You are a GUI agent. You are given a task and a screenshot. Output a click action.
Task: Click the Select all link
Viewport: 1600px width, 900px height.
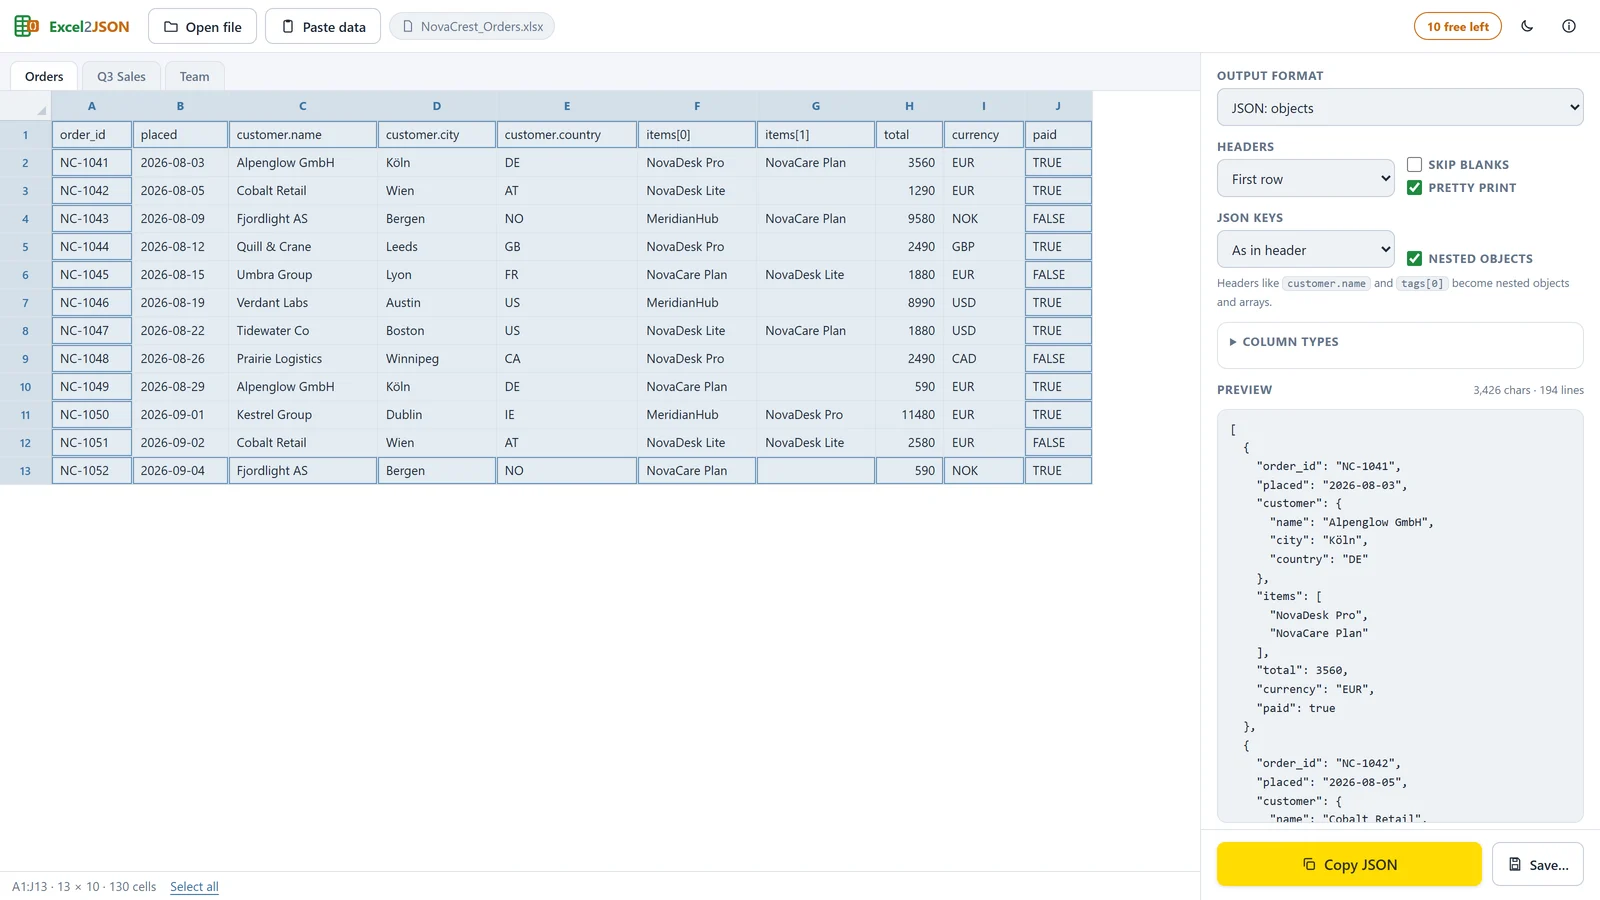[x=194, y=886]
